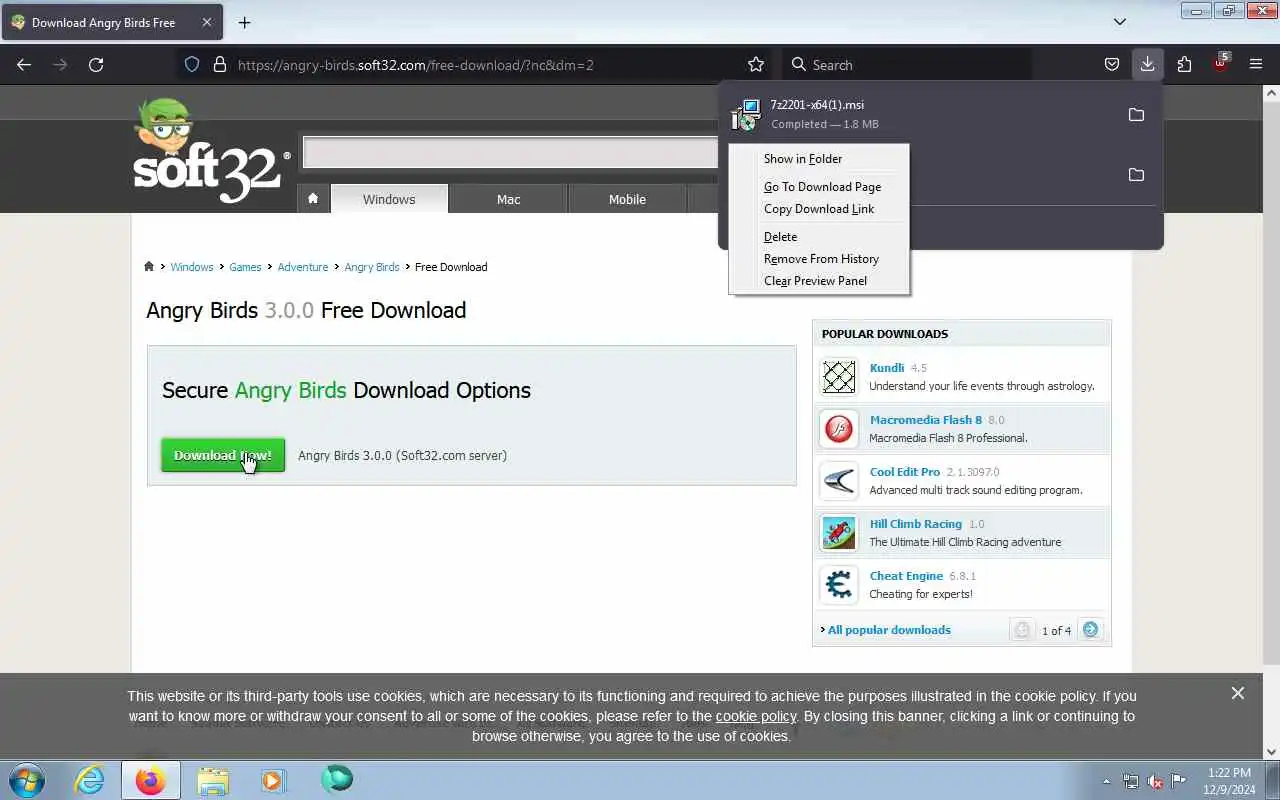Open a new tab with plus
Screen dimensions: 1280x800
(x=244, y=22)
